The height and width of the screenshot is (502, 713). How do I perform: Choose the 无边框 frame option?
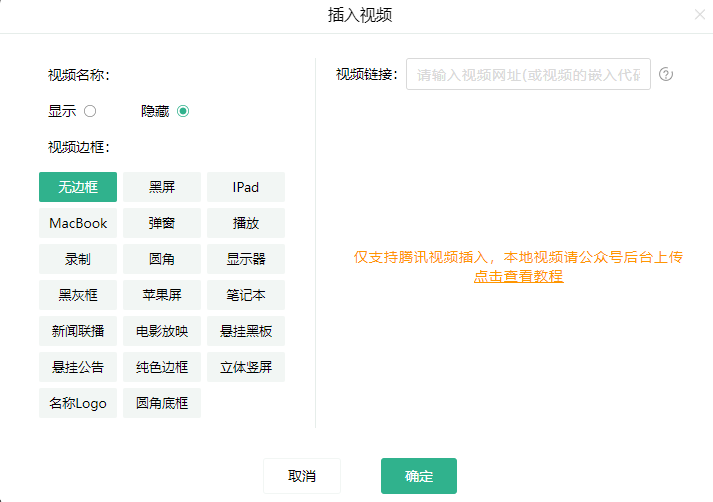(78, 187)
